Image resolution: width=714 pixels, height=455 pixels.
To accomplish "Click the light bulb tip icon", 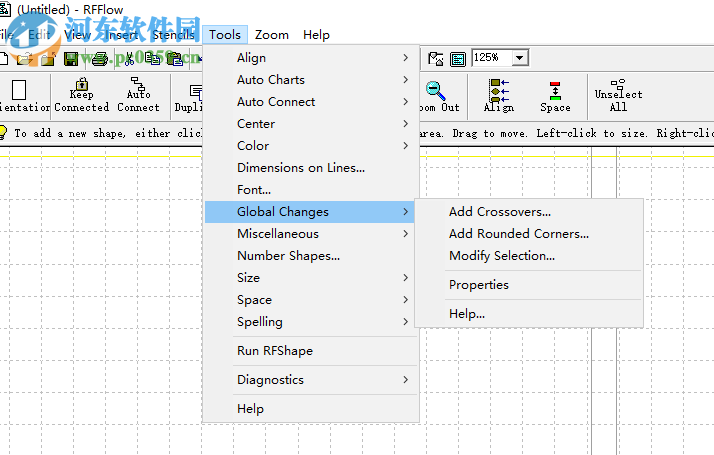I will tap(3, 133).
